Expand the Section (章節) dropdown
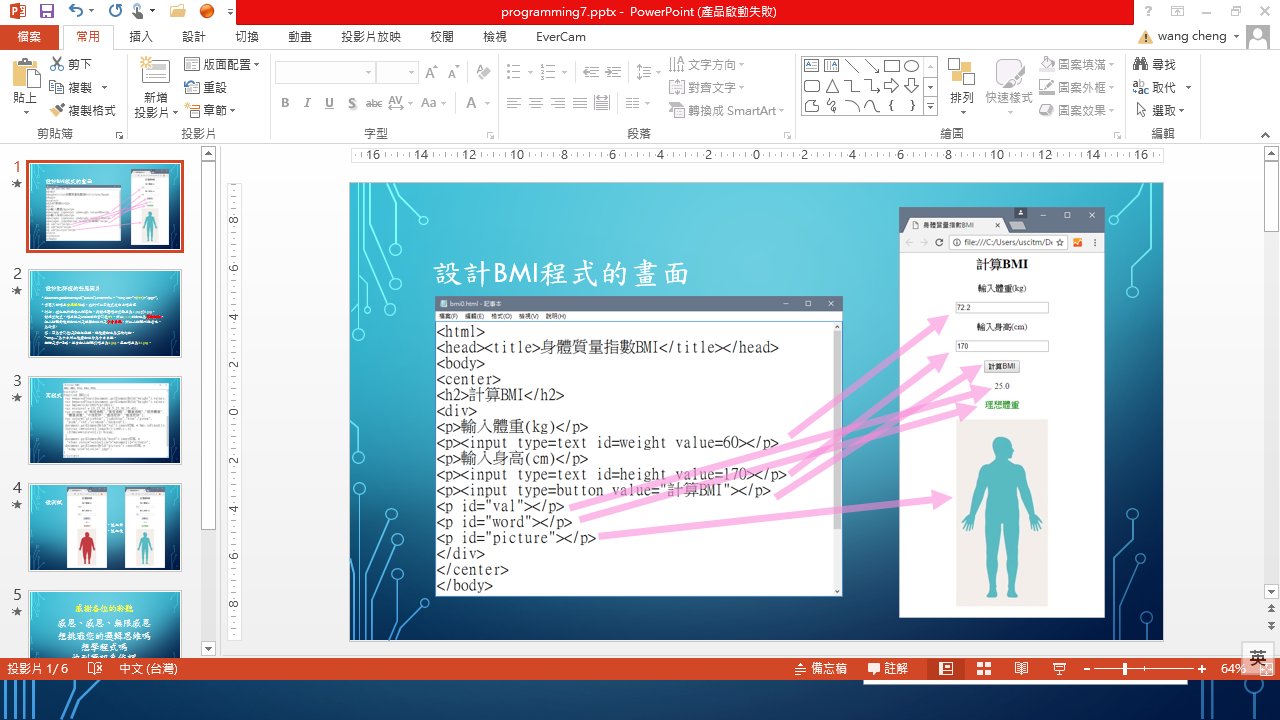Image resolution: width=1280 pixels, height=720 pixels. coord(214,110)
